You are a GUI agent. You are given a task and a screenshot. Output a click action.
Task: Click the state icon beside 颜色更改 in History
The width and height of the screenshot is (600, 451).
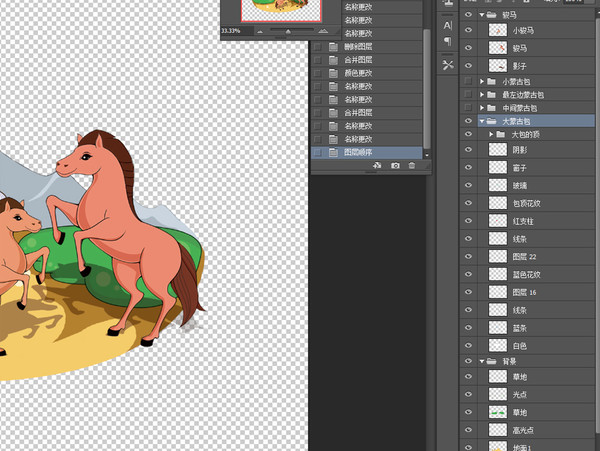[333, 73]
